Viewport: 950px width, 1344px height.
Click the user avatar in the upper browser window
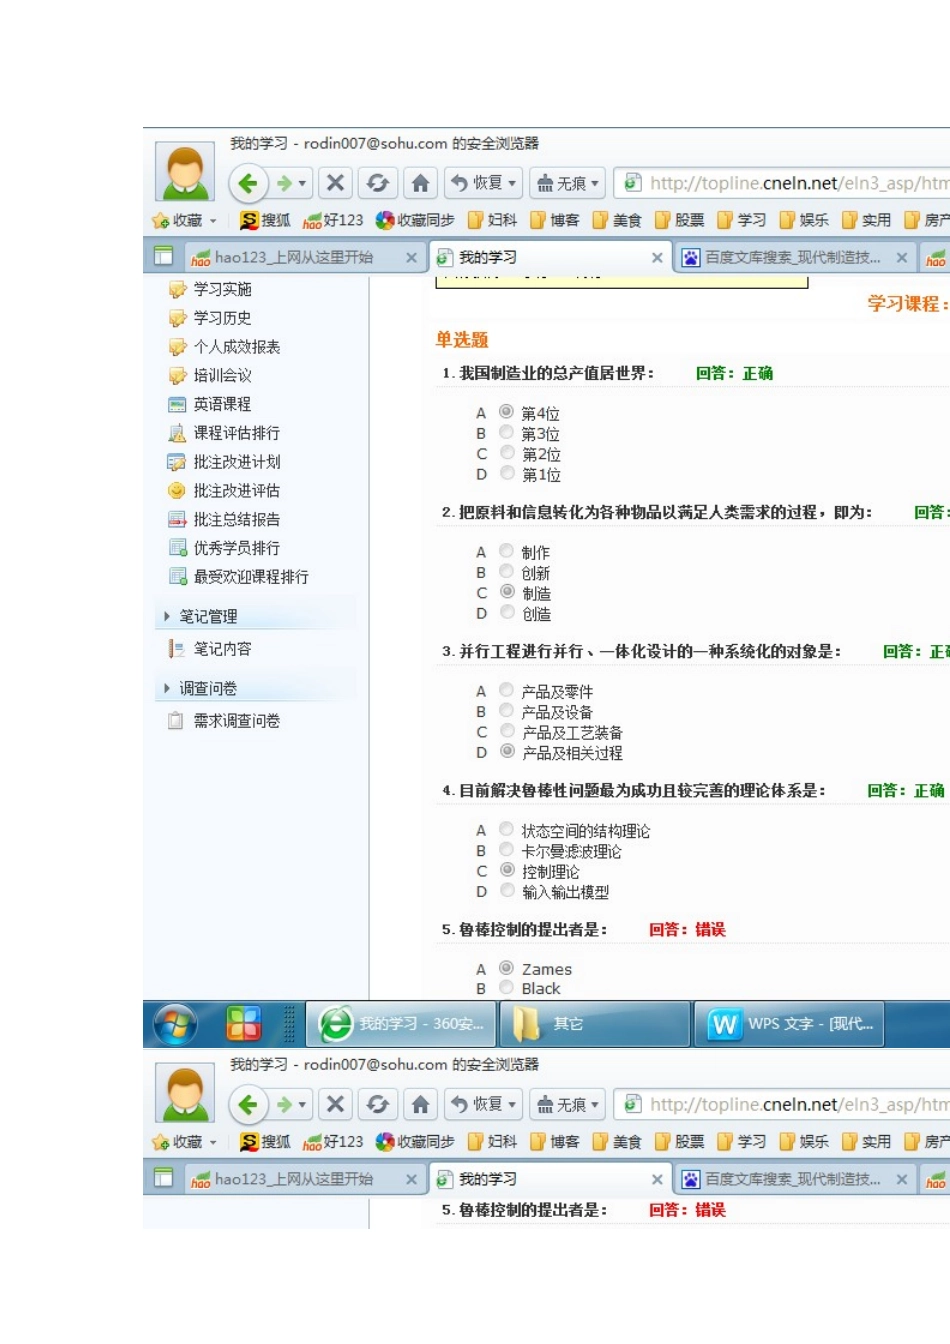pos(186,172)
